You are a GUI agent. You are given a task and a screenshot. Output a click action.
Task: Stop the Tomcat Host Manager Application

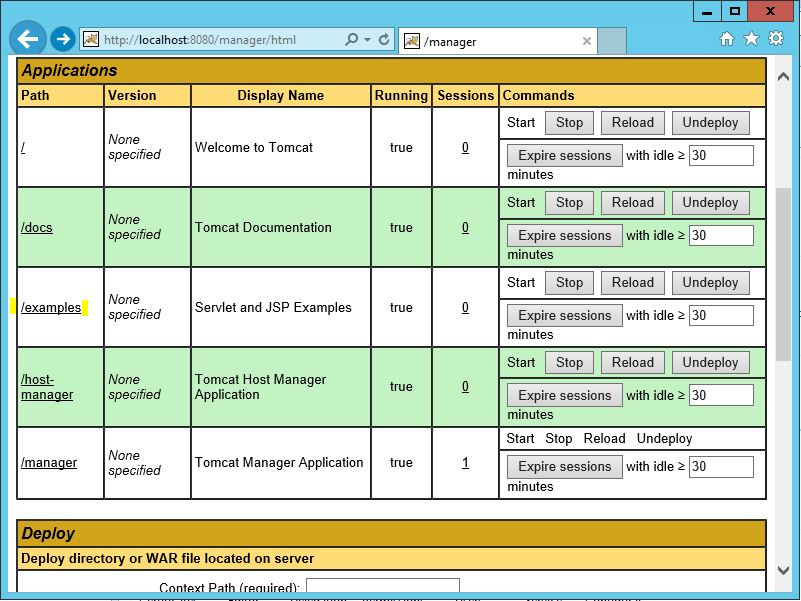pyautogui.click(x=569, y=363)
